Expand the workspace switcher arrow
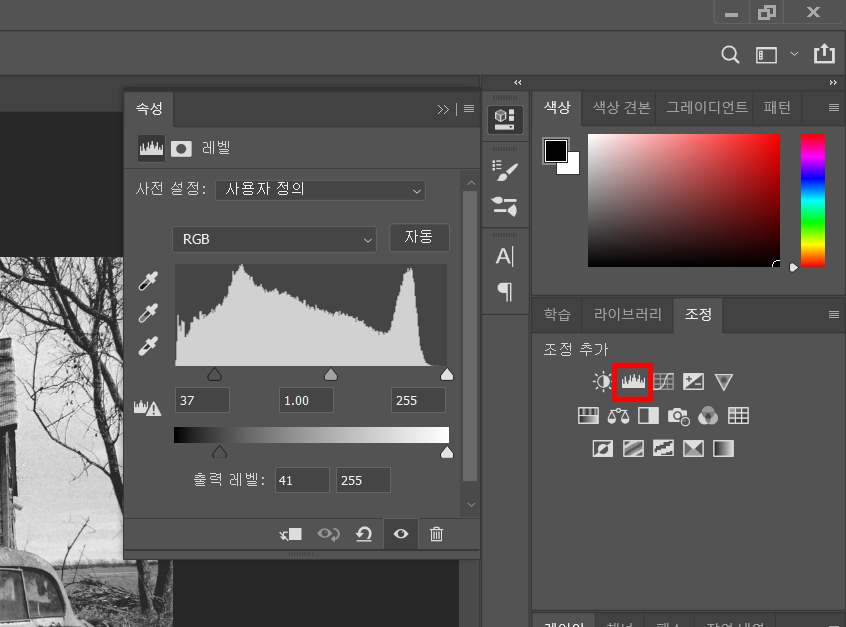The width and height of the screenshot is (846, 627). 794,54
